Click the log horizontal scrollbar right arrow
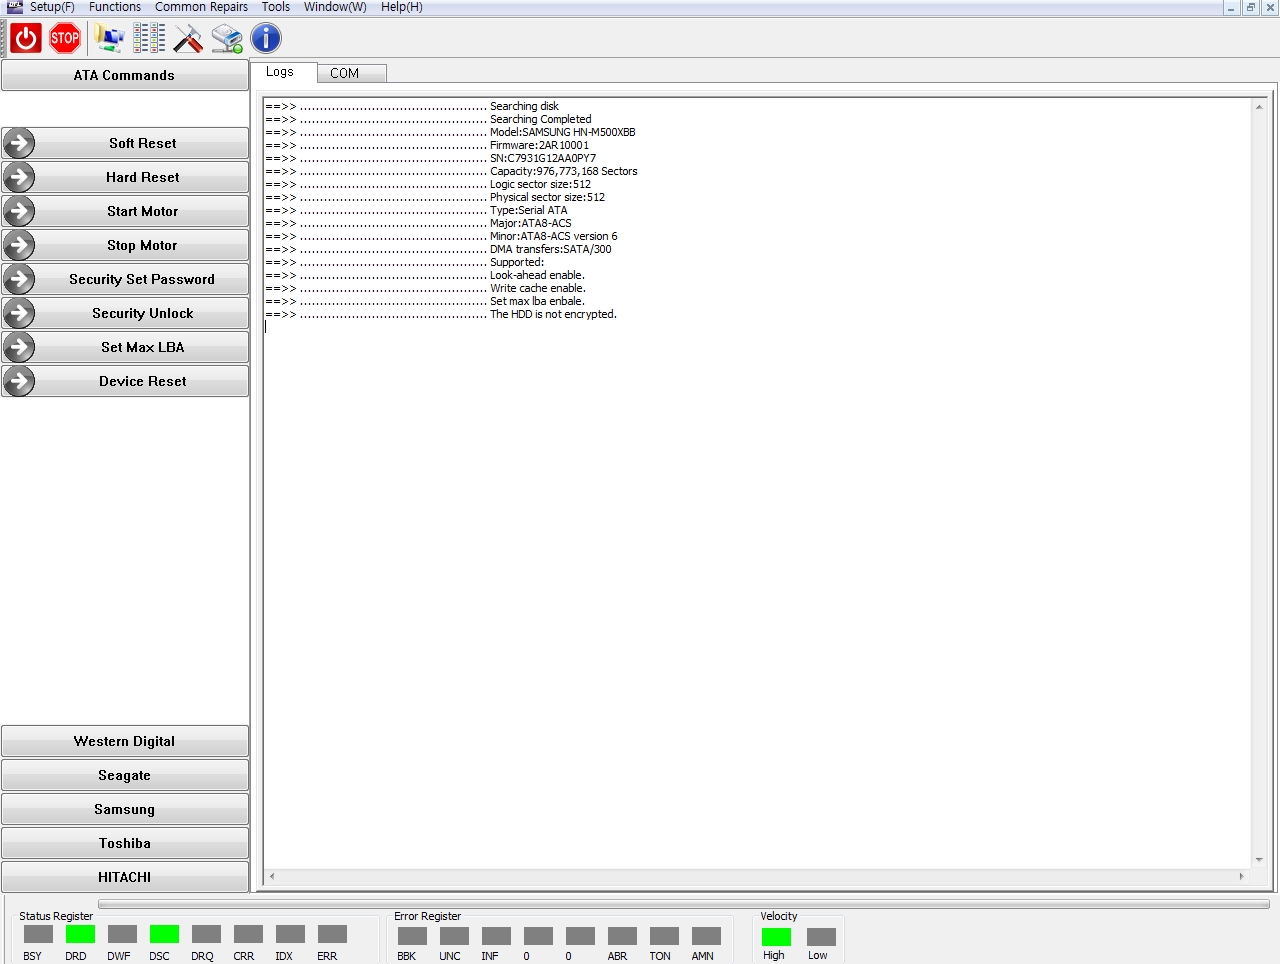This screenshot has height=964, width=1280. (1242, 876)
